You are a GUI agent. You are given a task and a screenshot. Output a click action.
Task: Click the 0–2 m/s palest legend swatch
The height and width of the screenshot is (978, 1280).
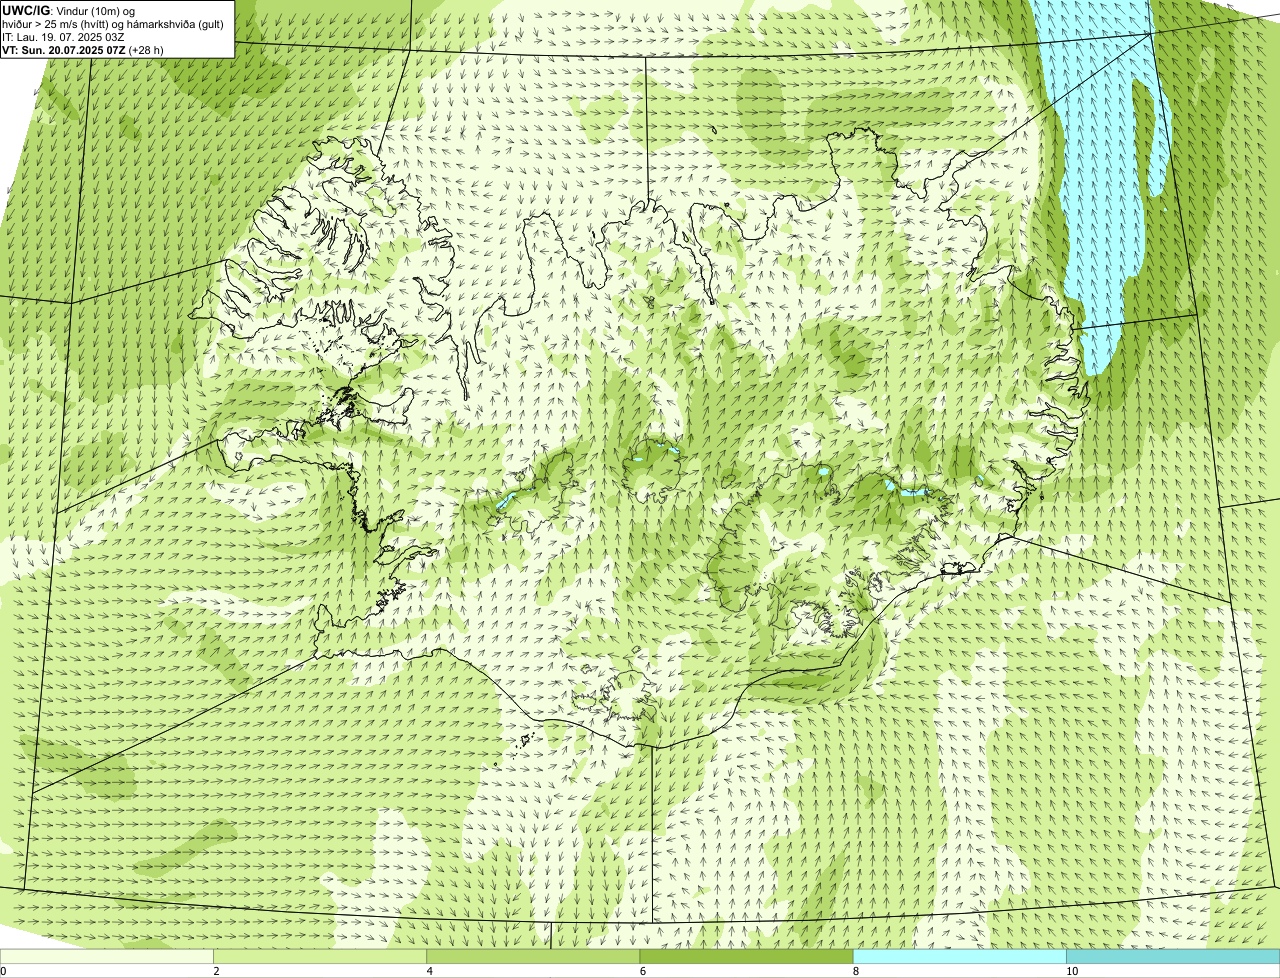coord(107,957)
